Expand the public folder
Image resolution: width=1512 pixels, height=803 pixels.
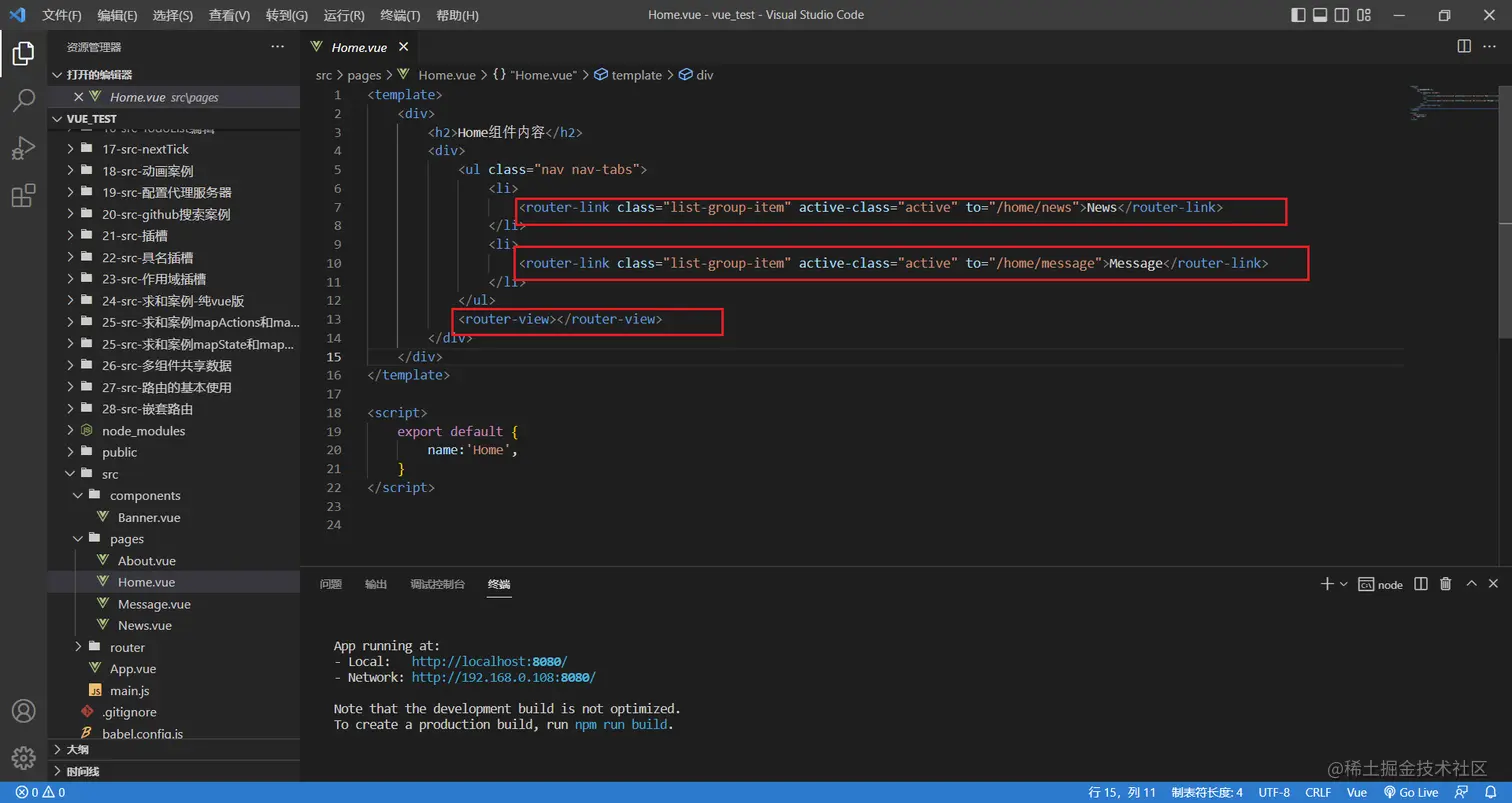click(x=174, y=452)
